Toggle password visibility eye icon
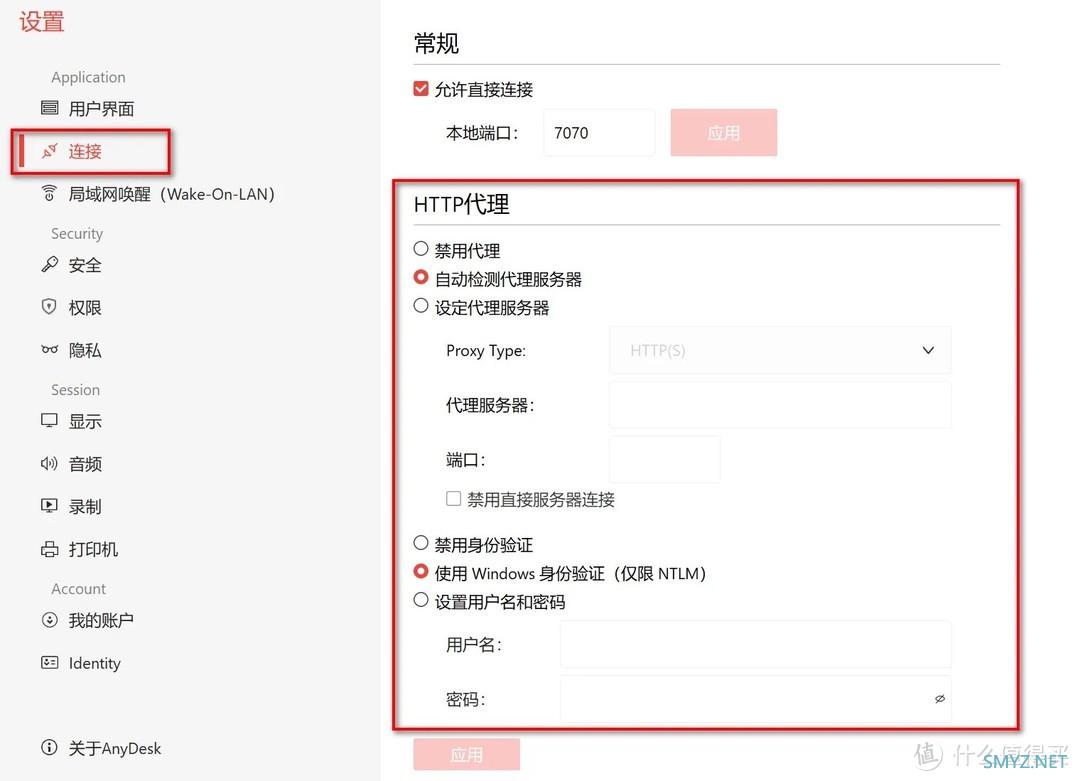 pos(939,699)
